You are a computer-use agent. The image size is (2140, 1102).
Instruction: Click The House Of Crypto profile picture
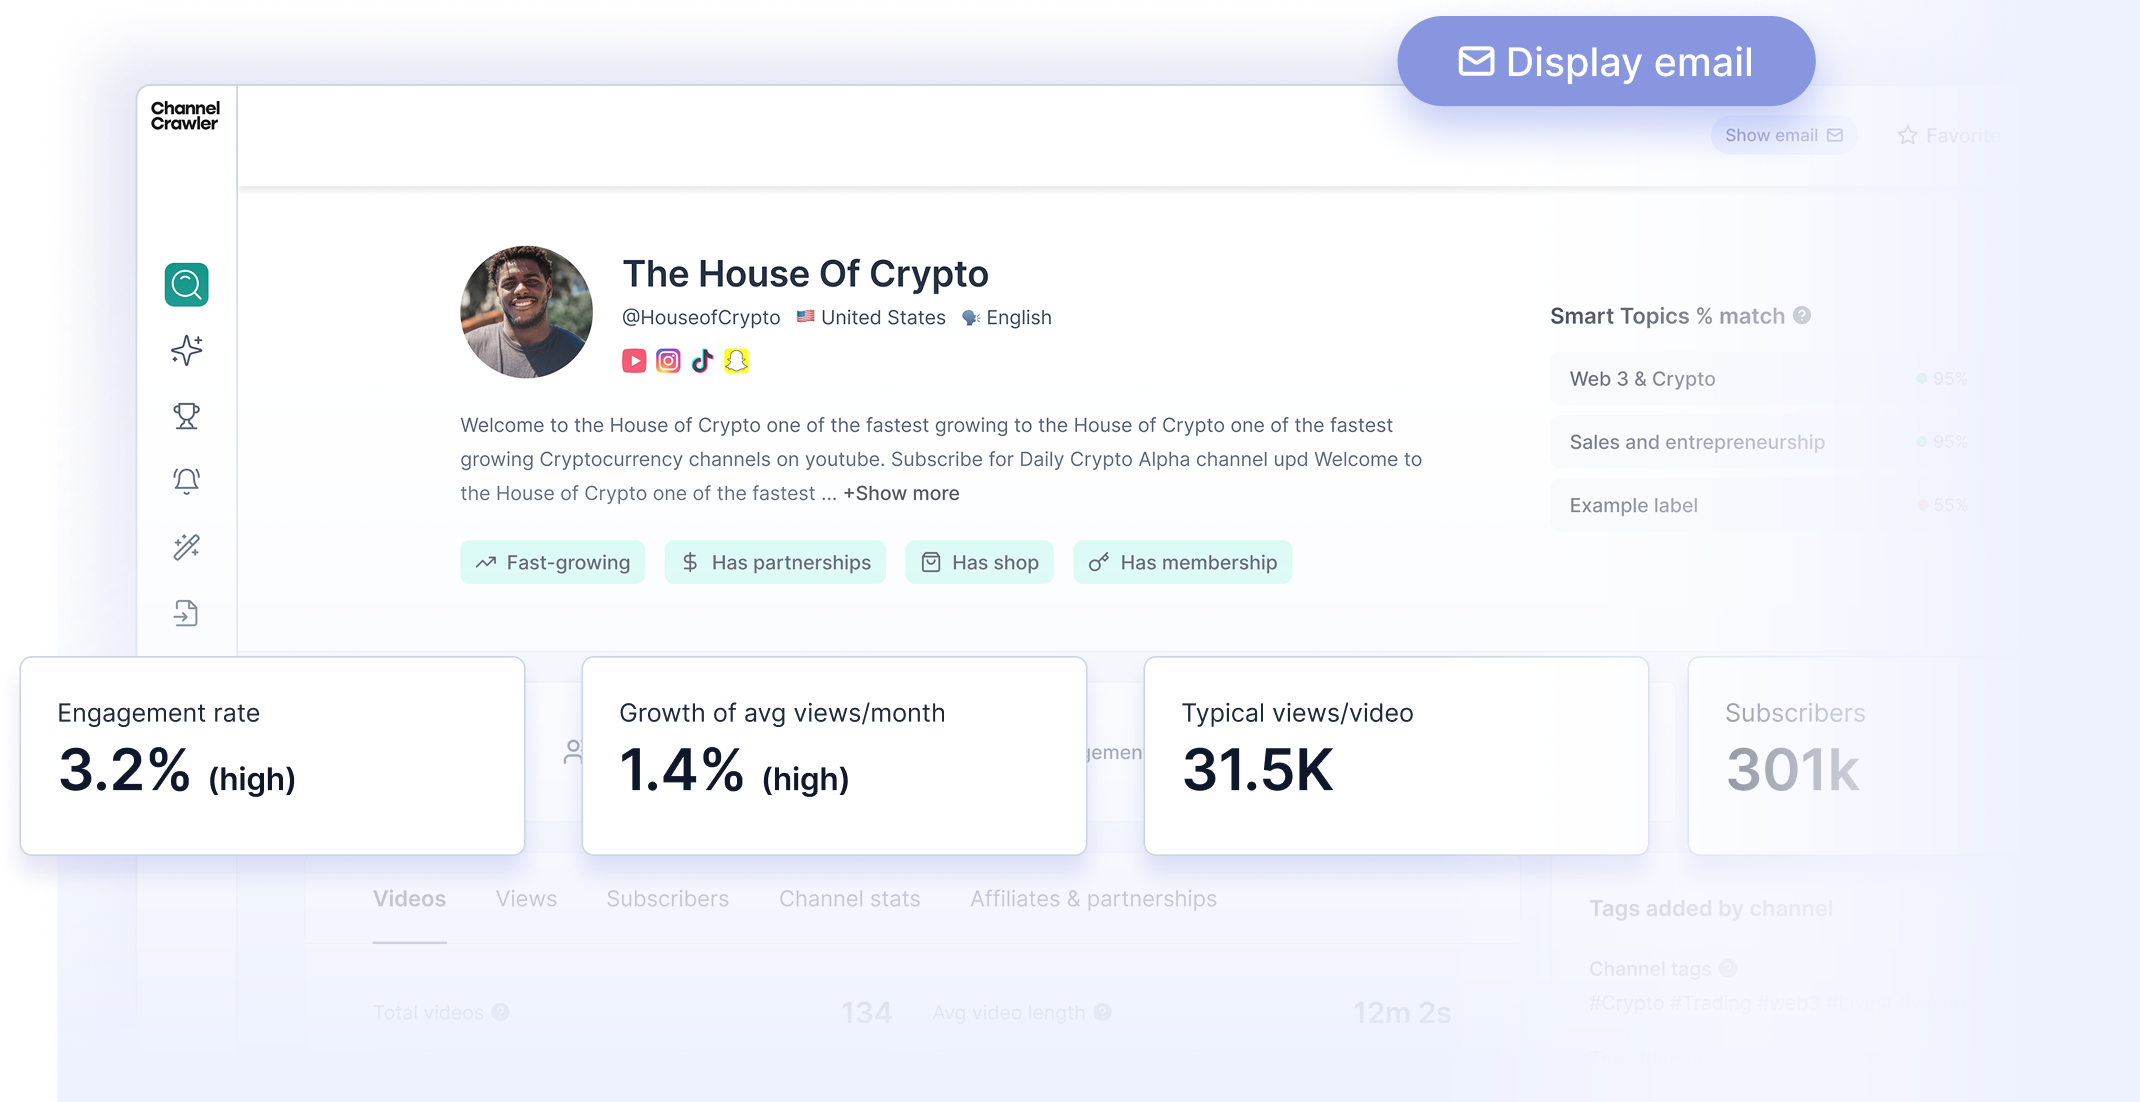point(526,312)
